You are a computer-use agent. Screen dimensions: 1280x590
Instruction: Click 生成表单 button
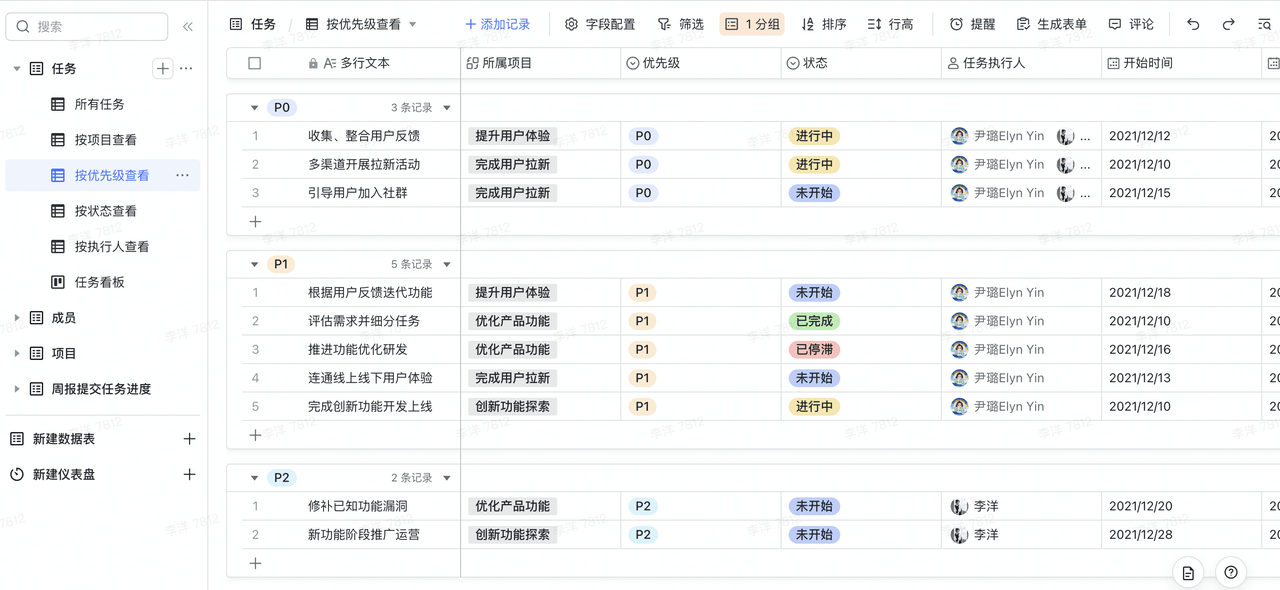pos(1051,24)
